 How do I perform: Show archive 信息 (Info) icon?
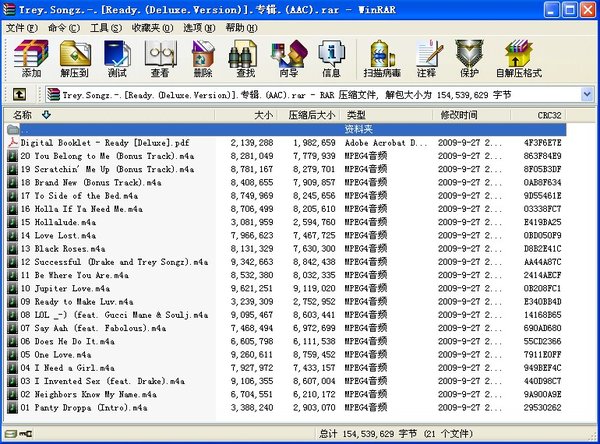[x=331, y=59]
